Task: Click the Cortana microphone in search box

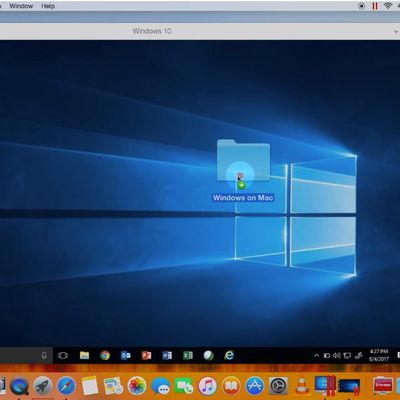Action: [44, 355]
